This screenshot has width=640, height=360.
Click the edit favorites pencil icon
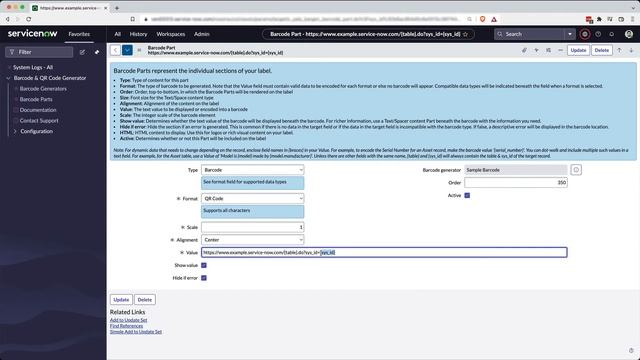click(x=82, y=52)
